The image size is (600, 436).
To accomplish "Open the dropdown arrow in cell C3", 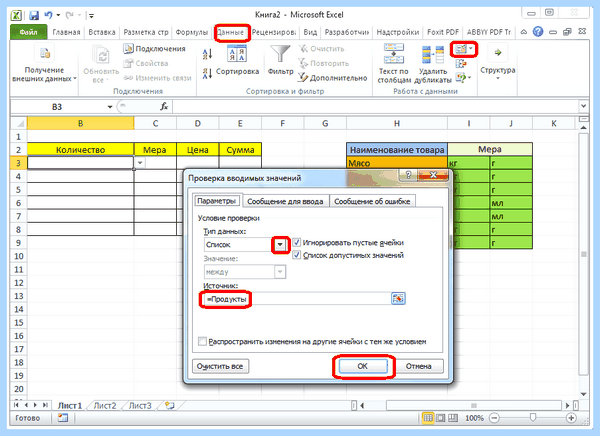I will pyautogui.click(x=140, y=163).
